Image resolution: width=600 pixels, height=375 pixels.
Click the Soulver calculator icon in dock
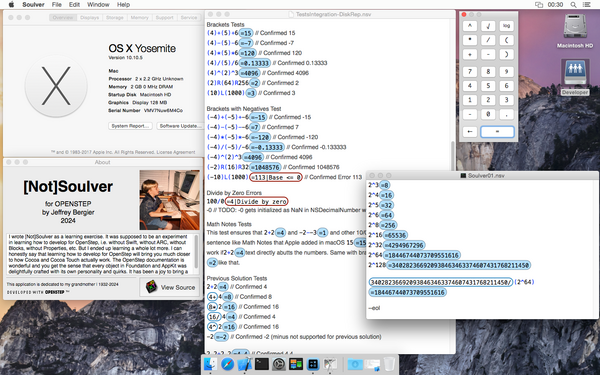313,364
